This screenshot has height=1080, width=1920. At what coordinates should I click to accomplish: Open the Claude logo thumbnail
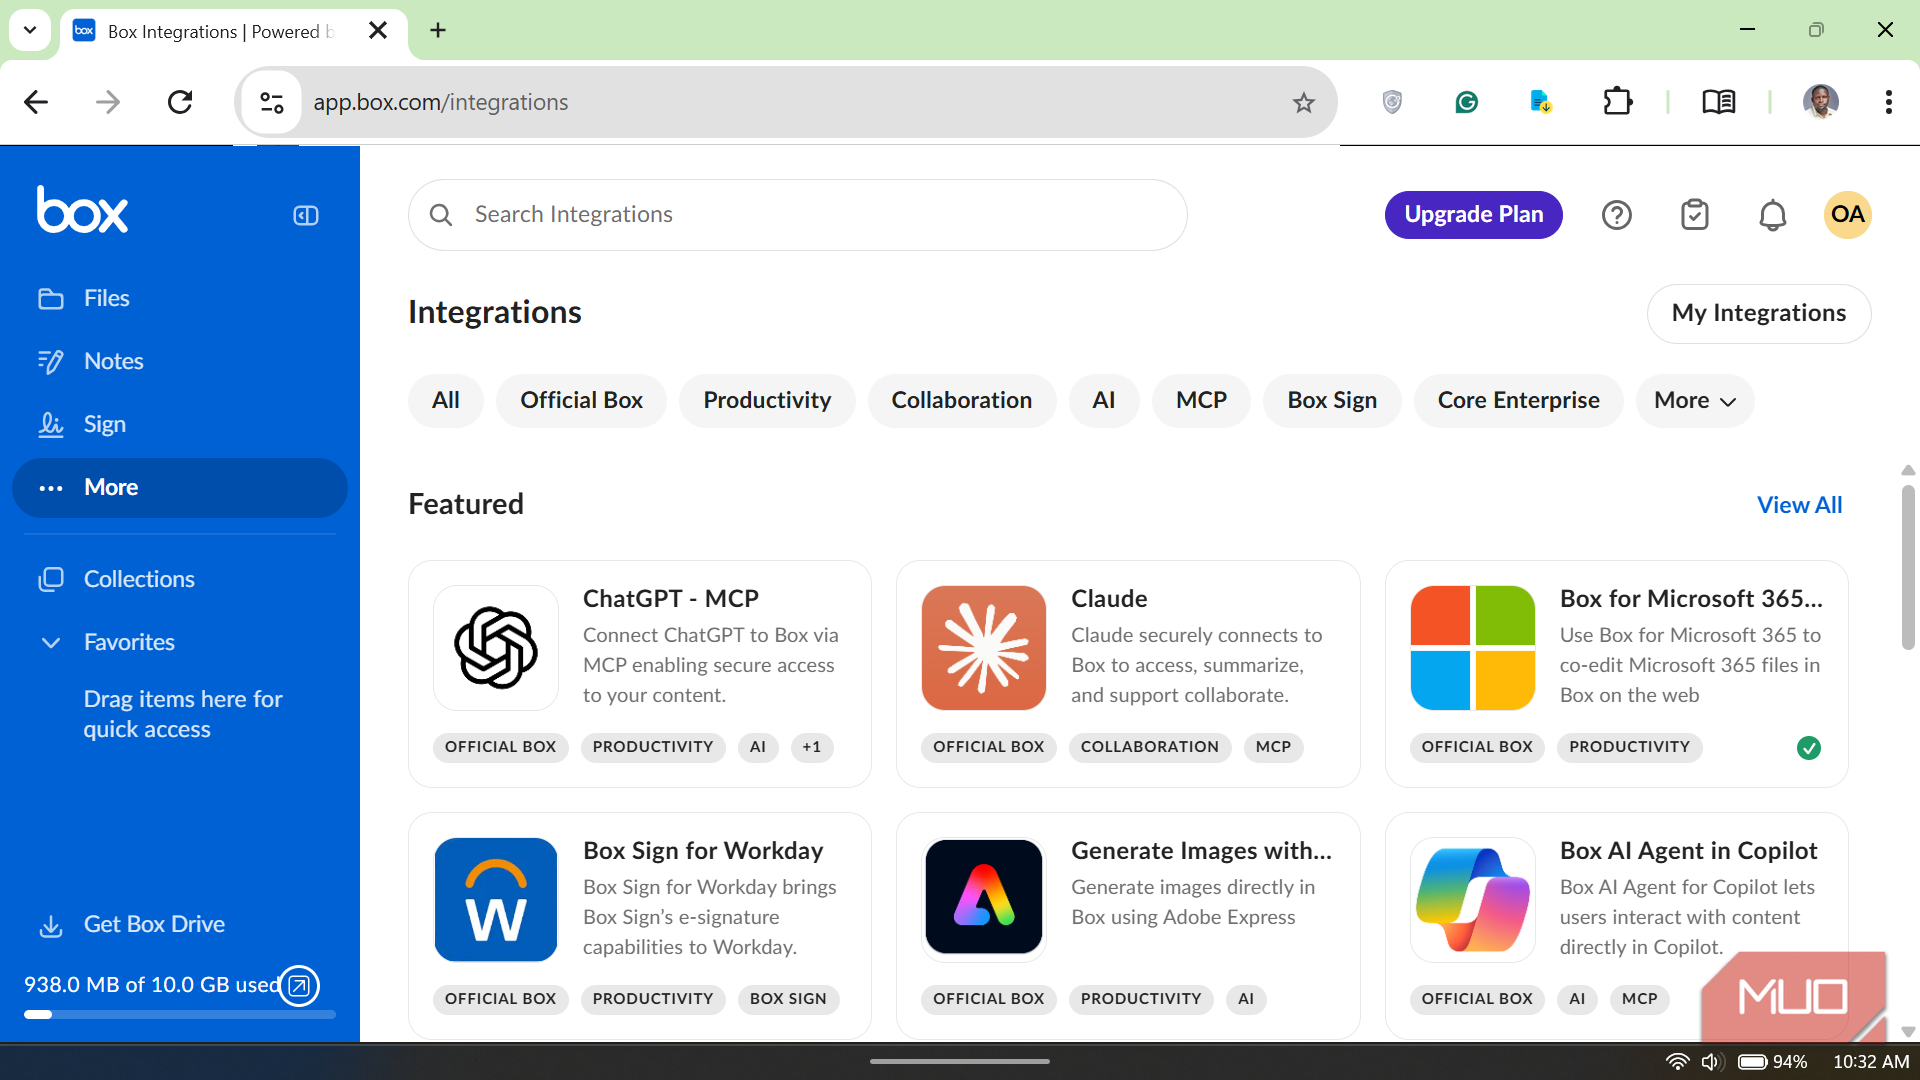click(x=984, y=648)
